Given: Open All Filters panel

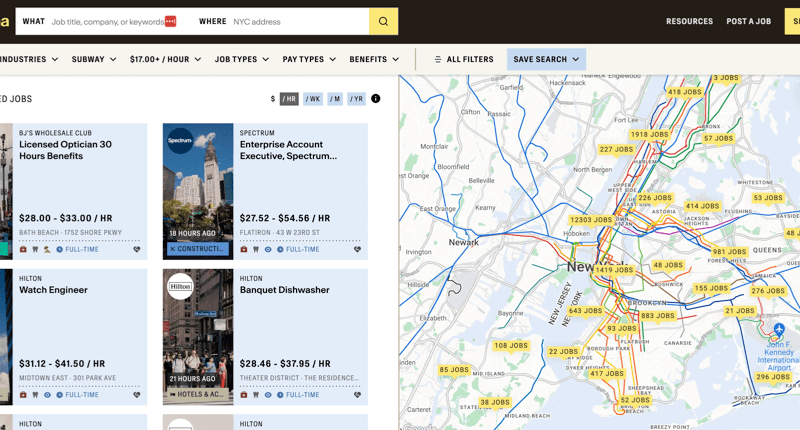Looking at the screenshot, I should click(x=463, y=60).
